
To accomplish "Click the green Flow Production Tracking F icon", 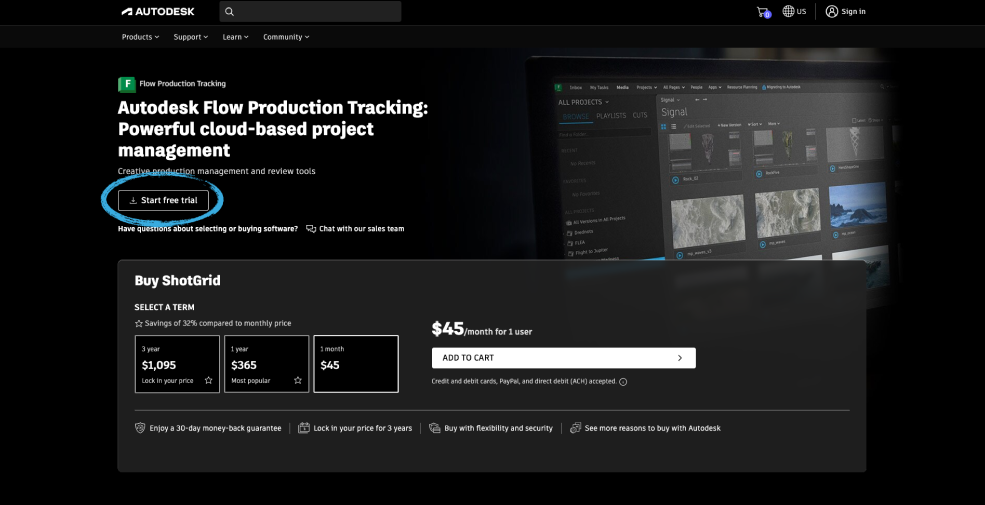I will [127, 84].
